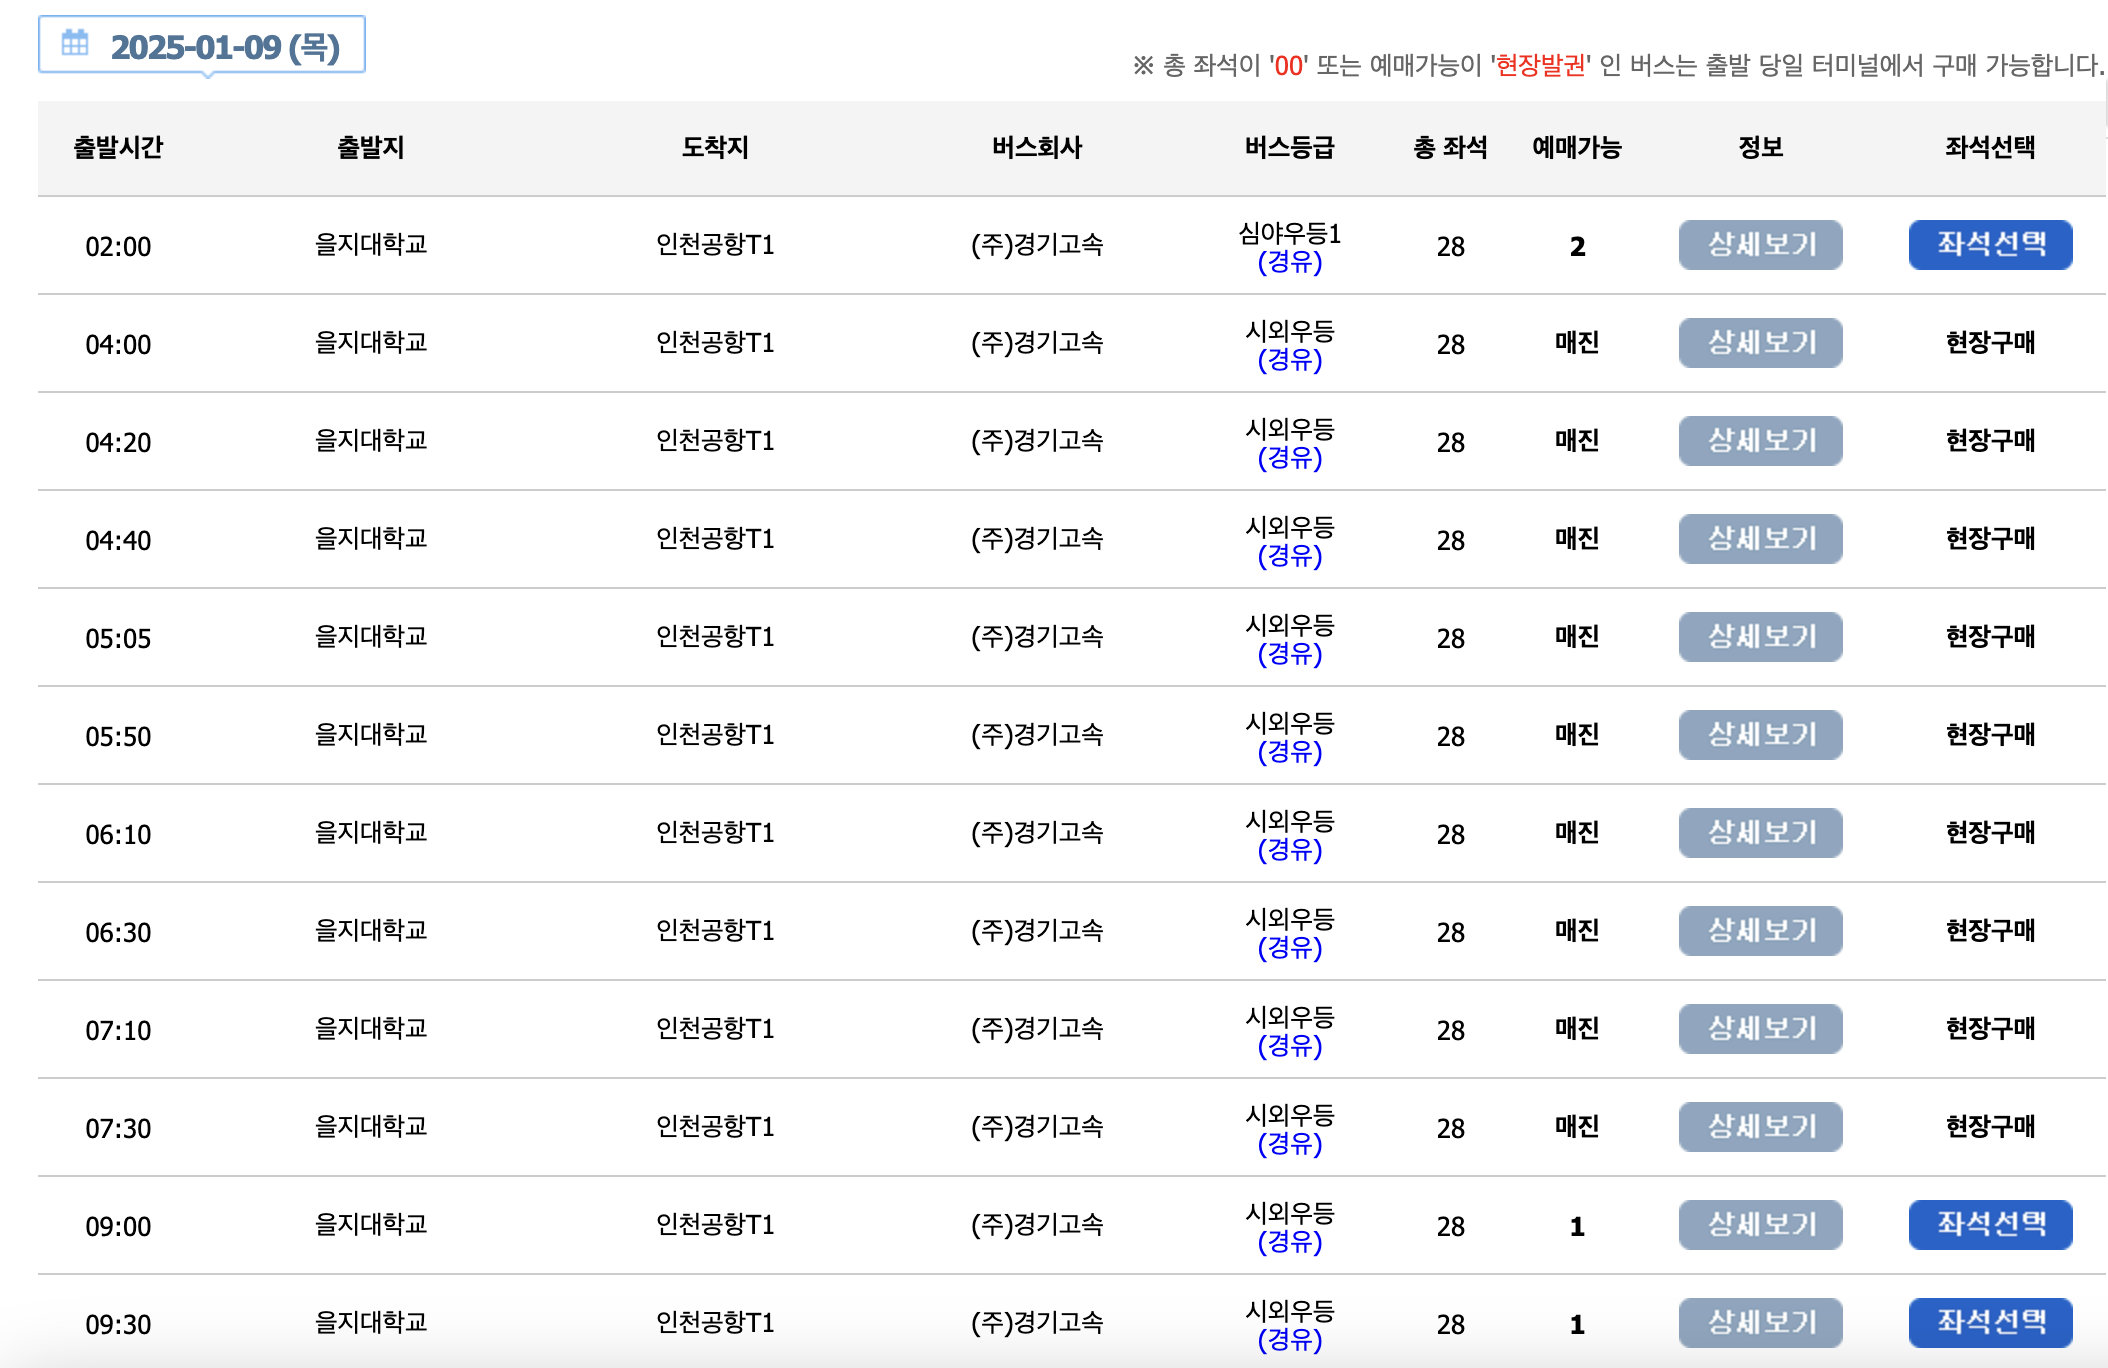2108x1368 pixels.
Task: View details of the 07:10 bus
Action: [x=1759, y=1028]
